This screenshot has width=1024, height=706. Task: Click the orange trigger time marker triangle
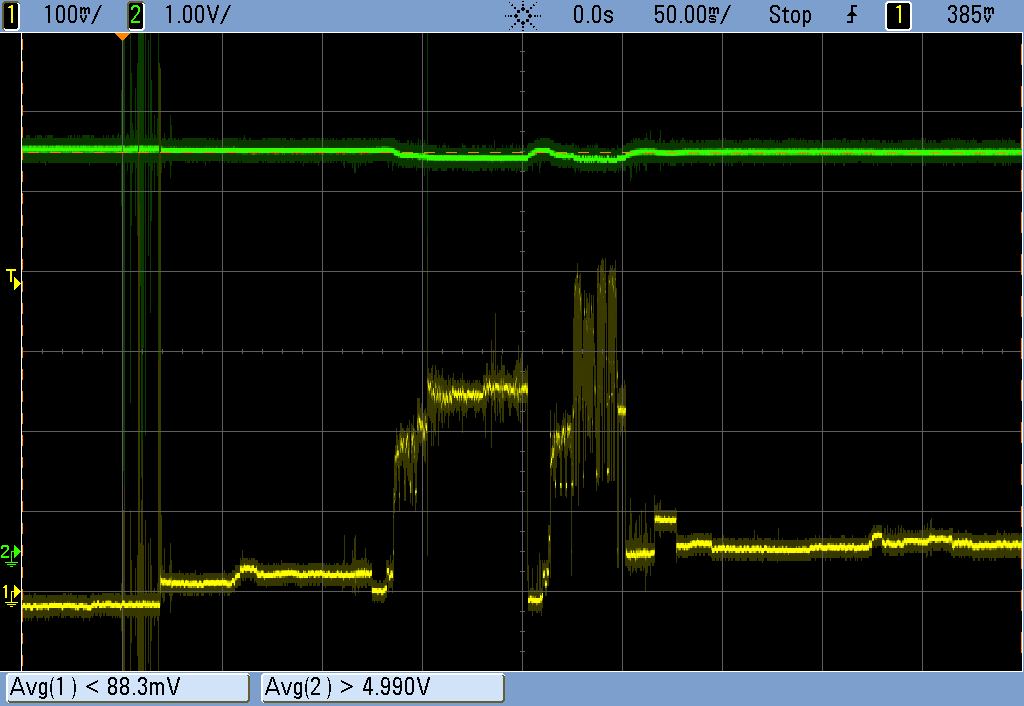(122, 37)
